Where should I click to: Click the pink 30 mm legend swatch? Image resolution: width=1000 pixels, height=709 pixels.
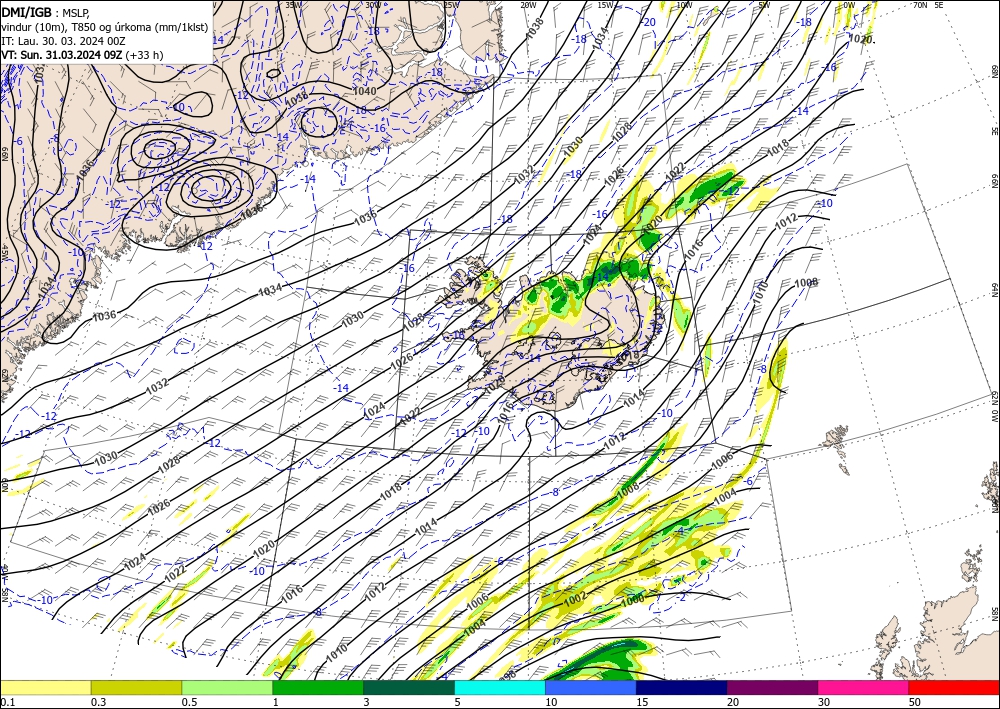click(x=864, y=687)
